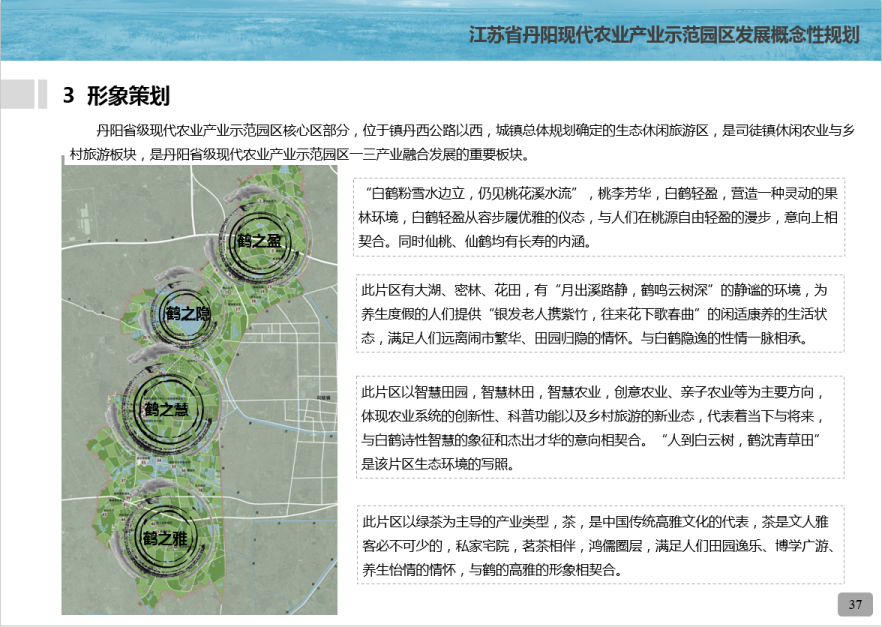Click intro paragraph line beginning 丹阳省级现代农业产业示范园区核心区
The image size is (882, 627).
[x=475, y=130]
